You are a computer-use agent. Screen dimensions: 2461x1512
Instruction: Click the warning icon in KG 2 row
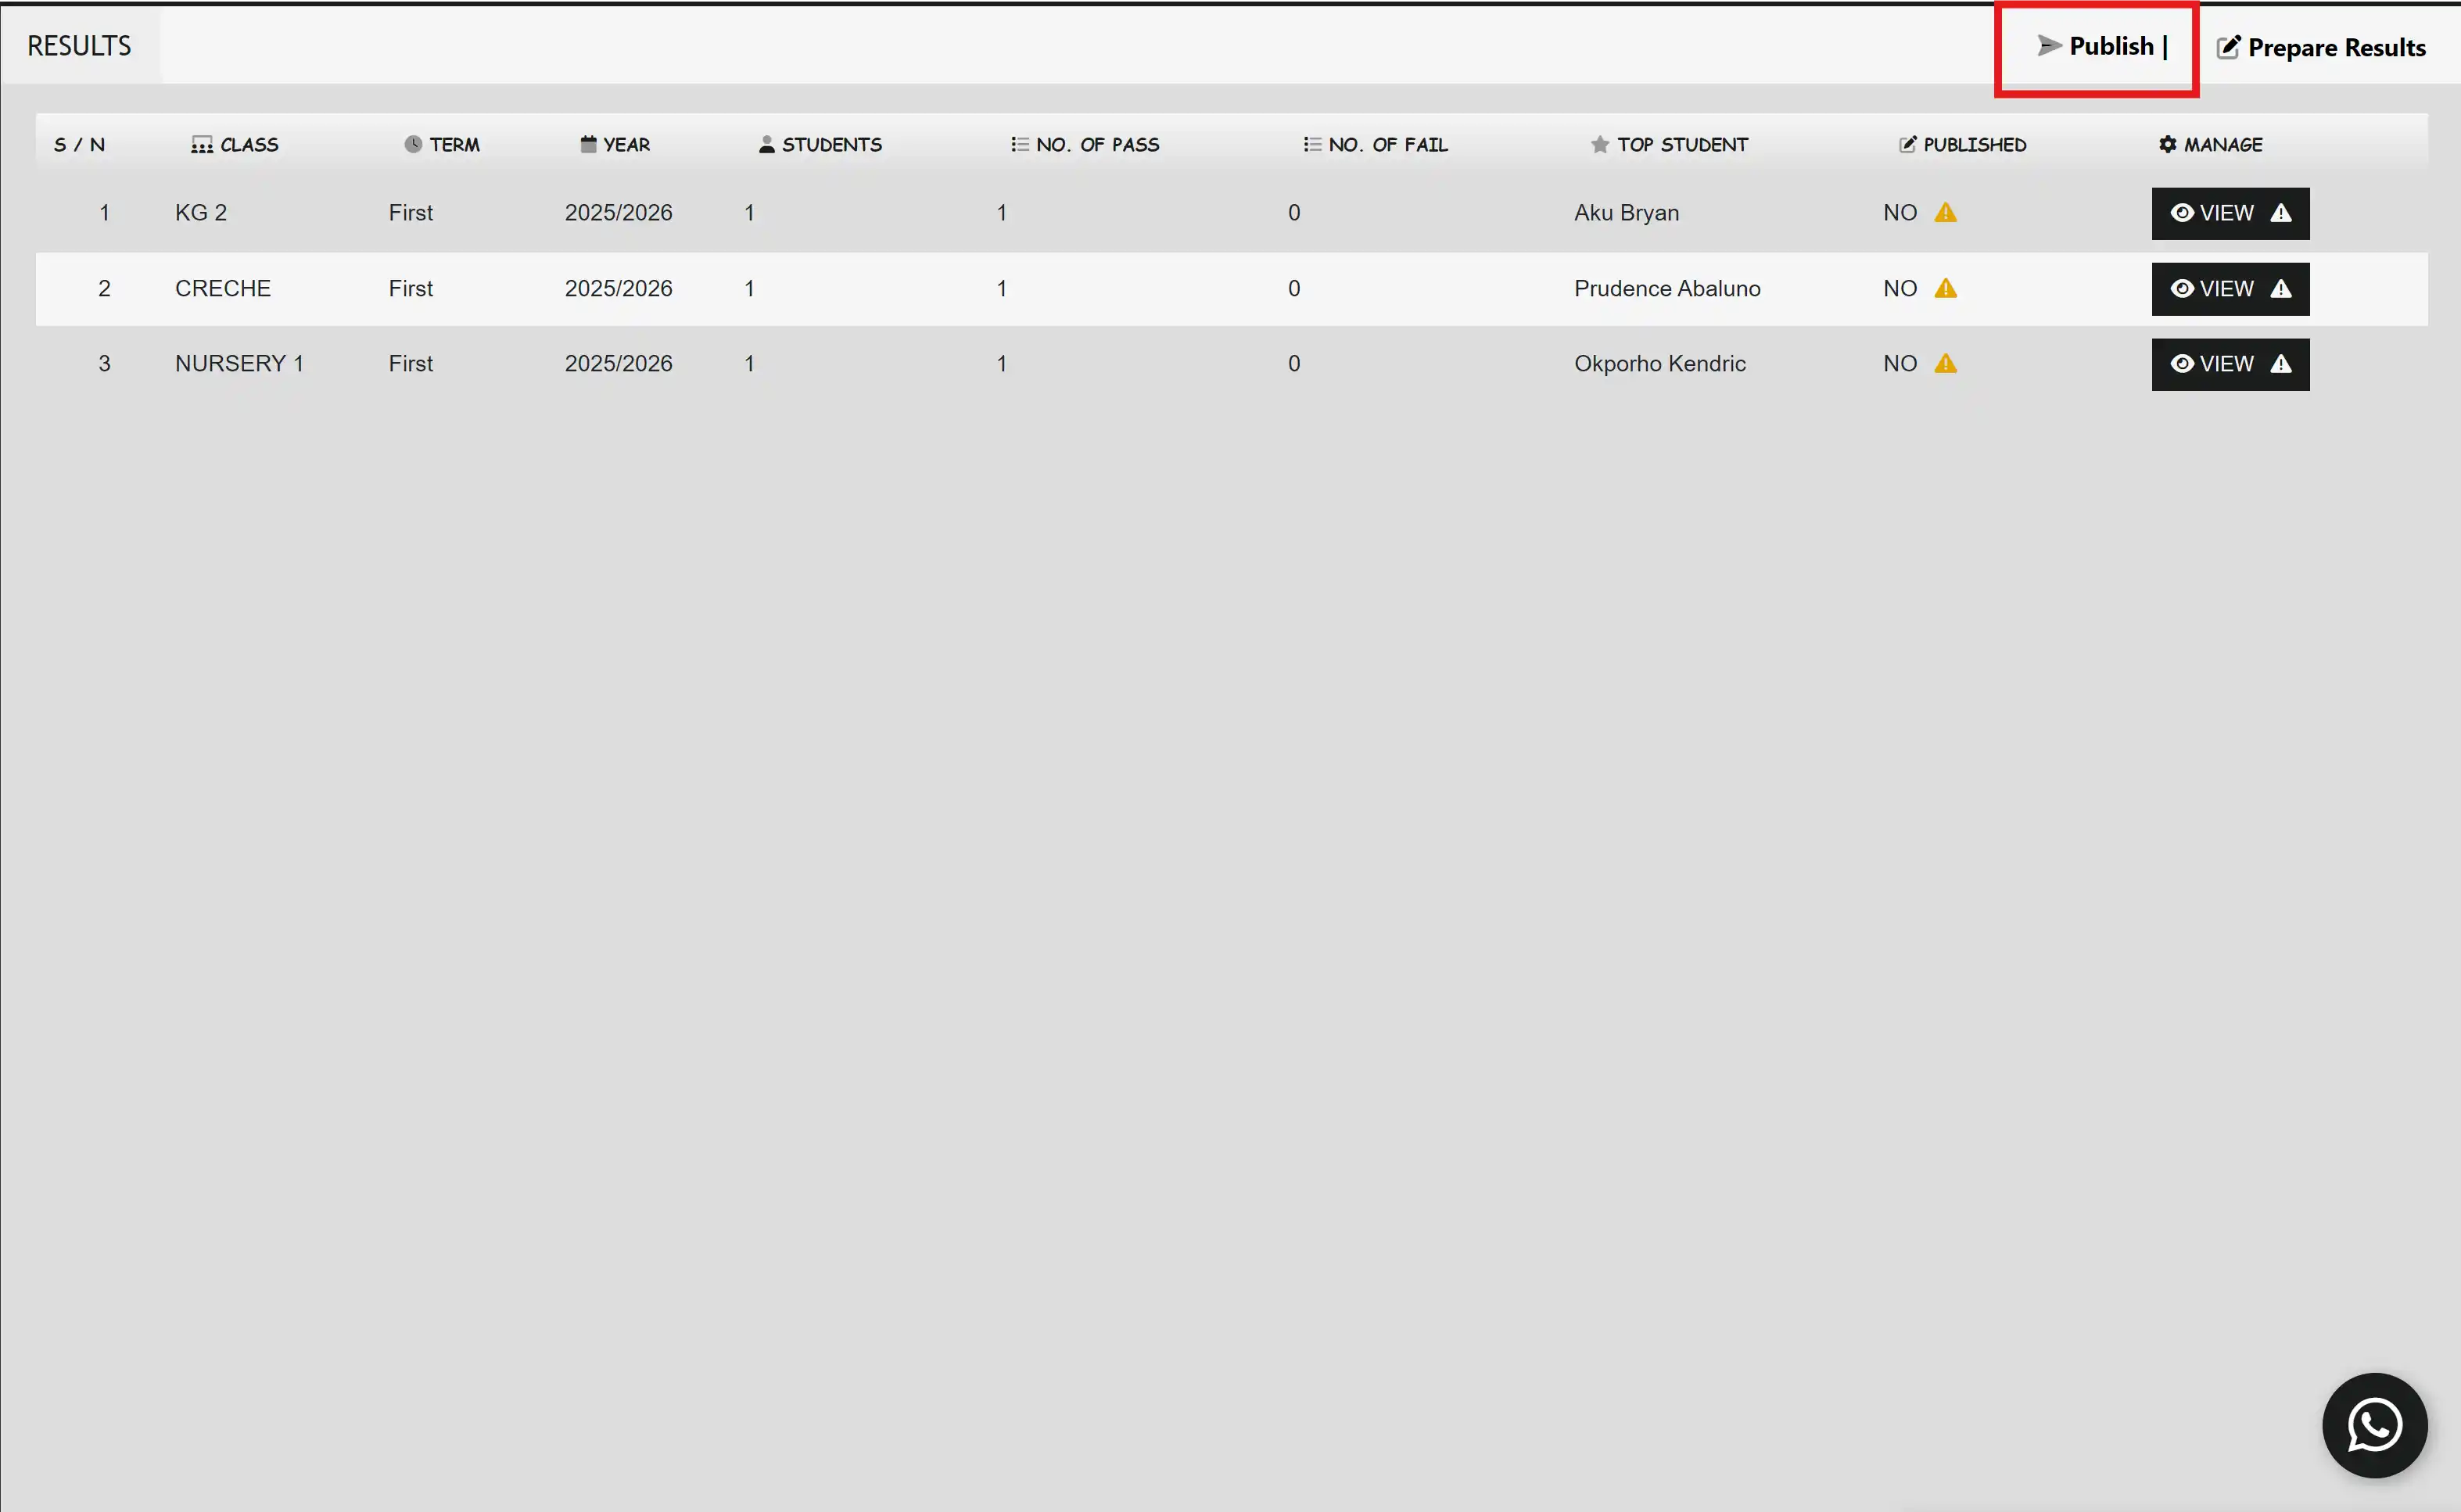click(1945, 213)
